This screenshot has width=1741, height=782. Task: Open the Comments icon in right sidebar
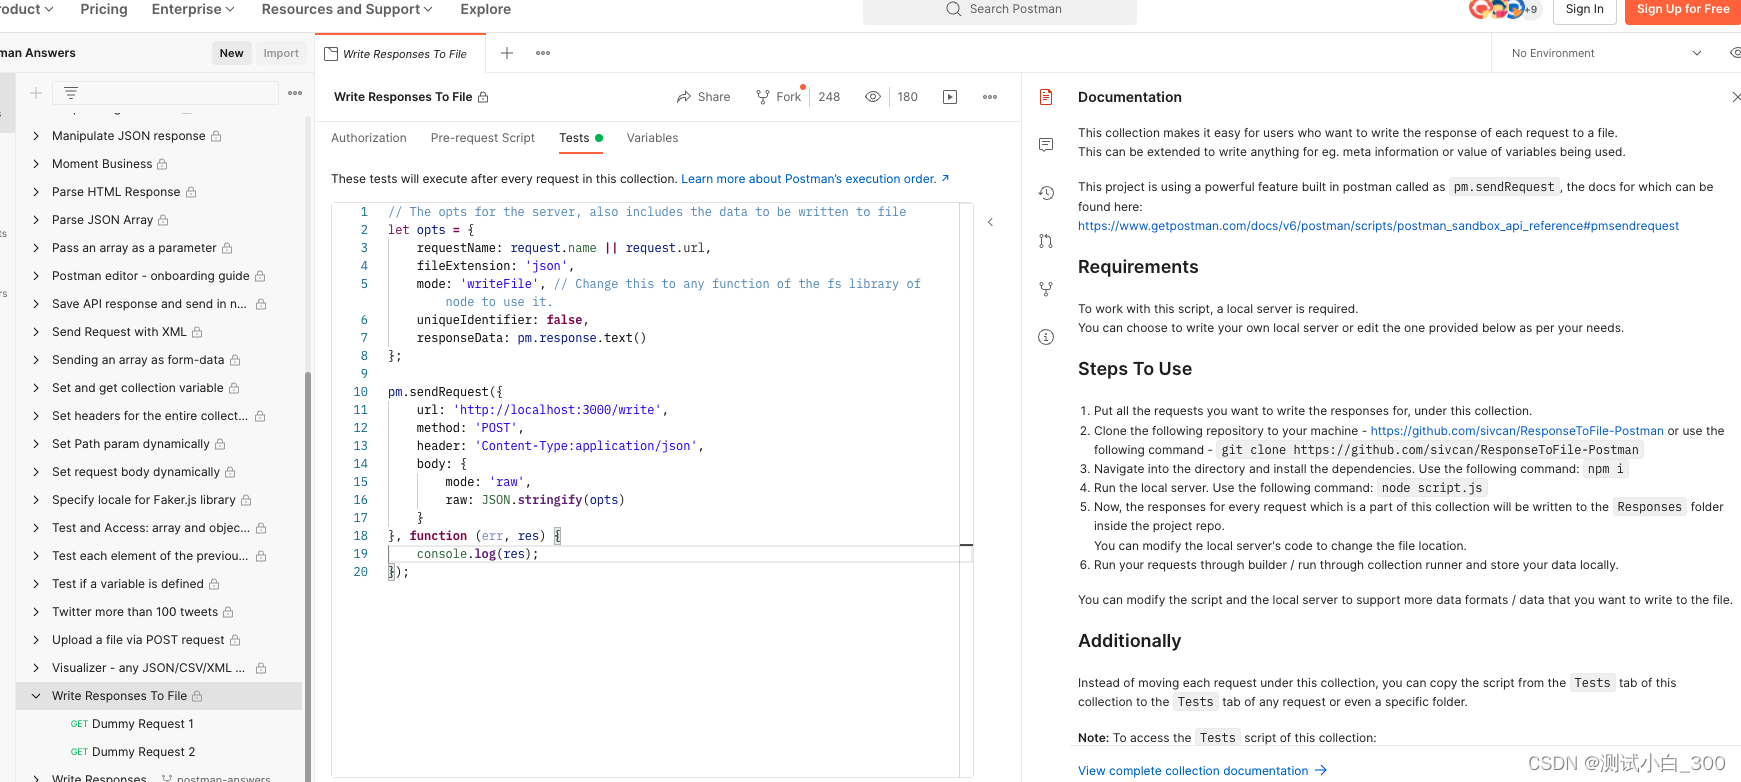click(x=1046, y=145)
